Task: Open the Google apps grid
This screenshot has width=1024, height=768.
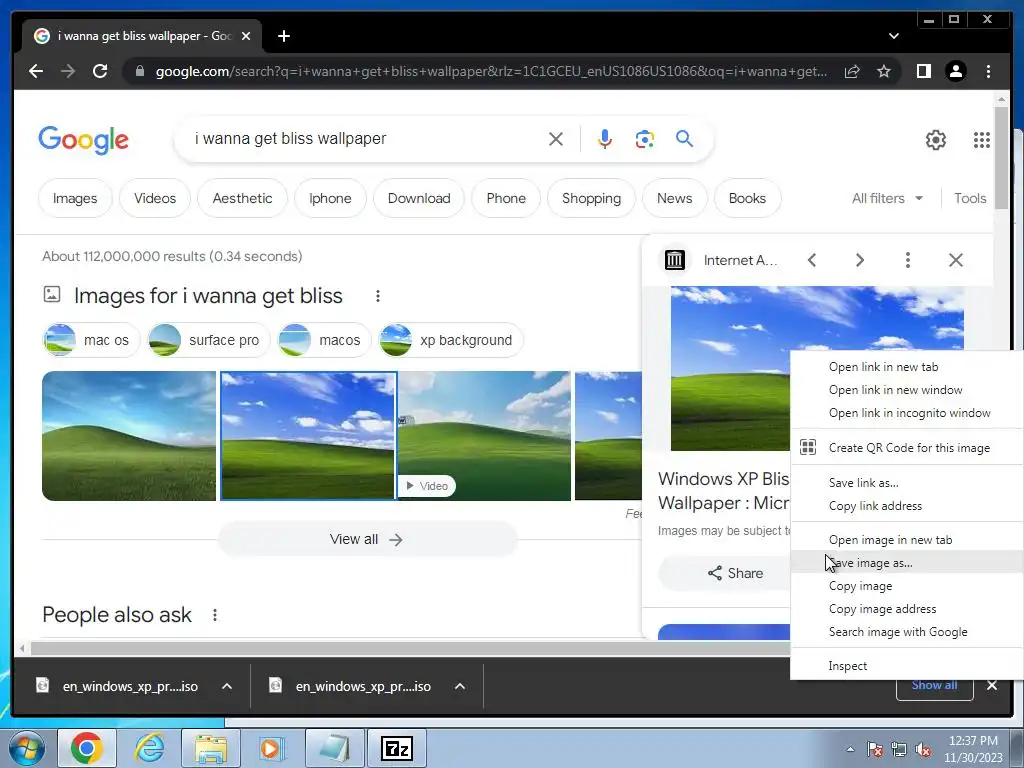Action: click(x=982, y=139)
